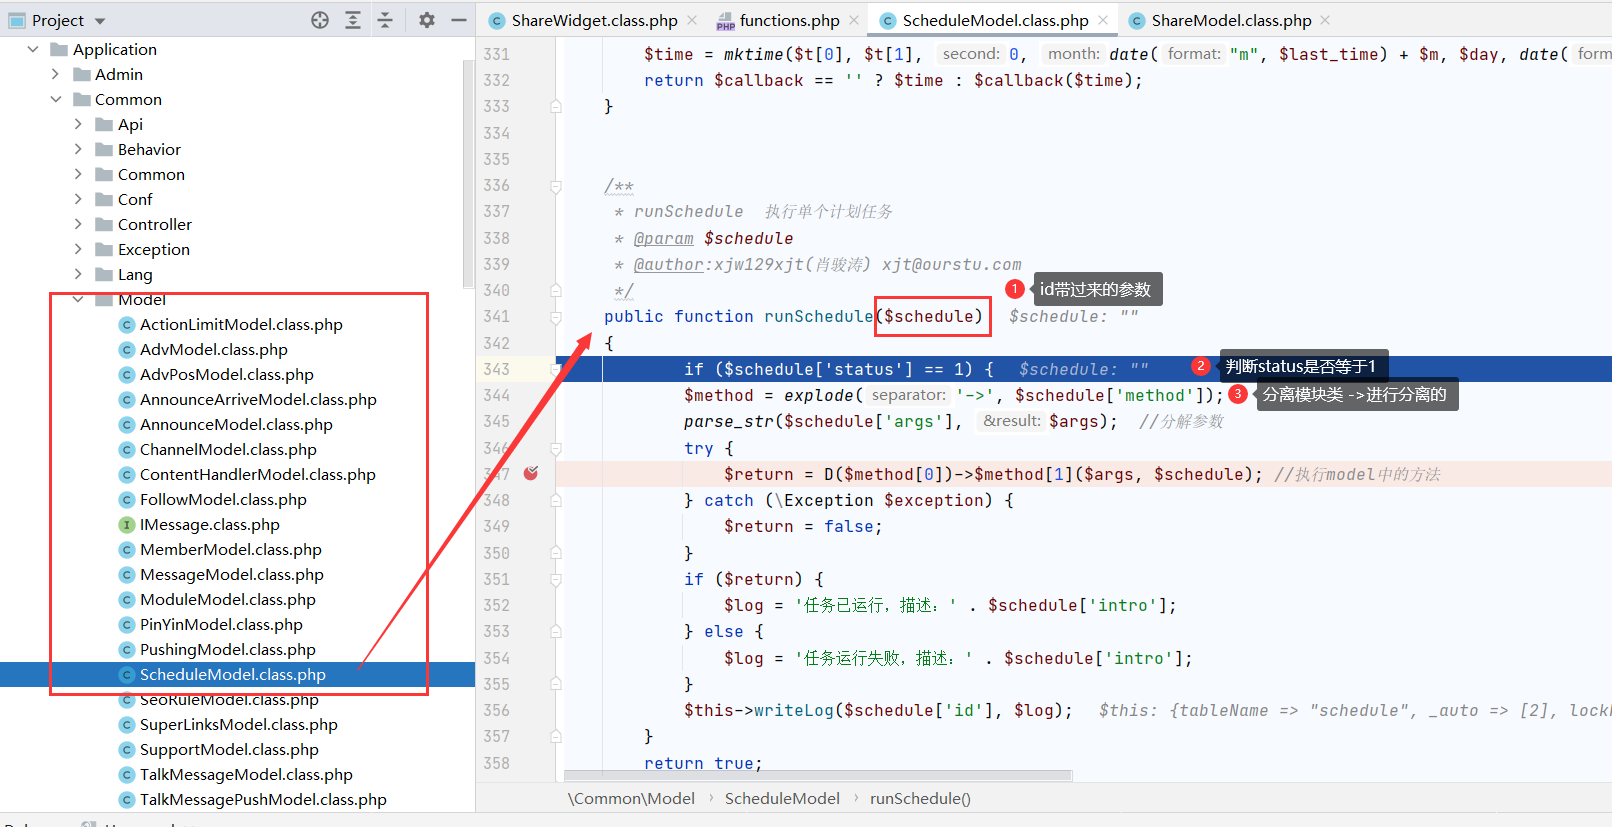Image resolution: width=1612 pixels, height=827 pixels.
Task: Fold the if block at line 343
Action: [x=556, y=369]
